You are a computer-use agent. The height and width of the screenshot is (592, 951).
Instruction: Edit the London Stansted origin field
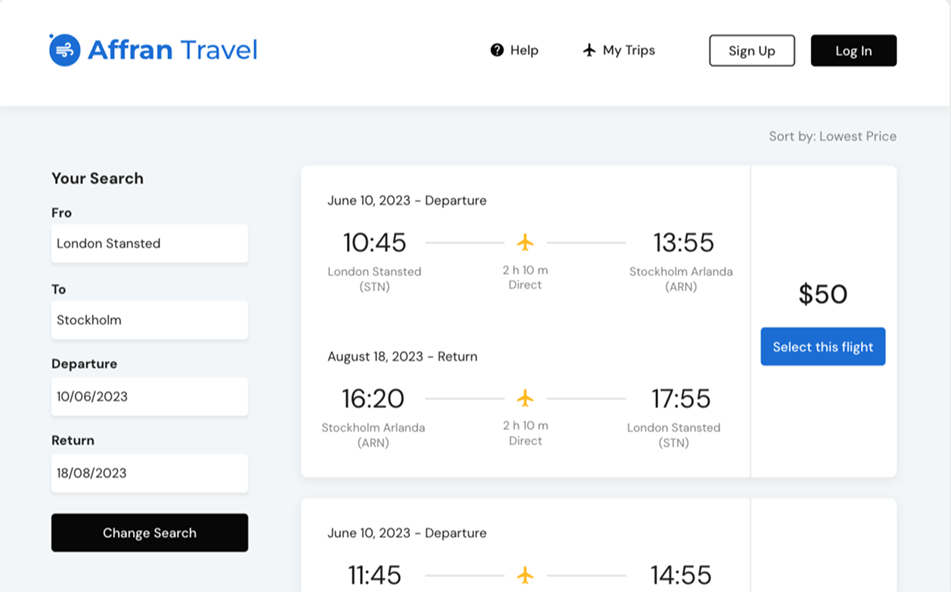click(150, 243)
